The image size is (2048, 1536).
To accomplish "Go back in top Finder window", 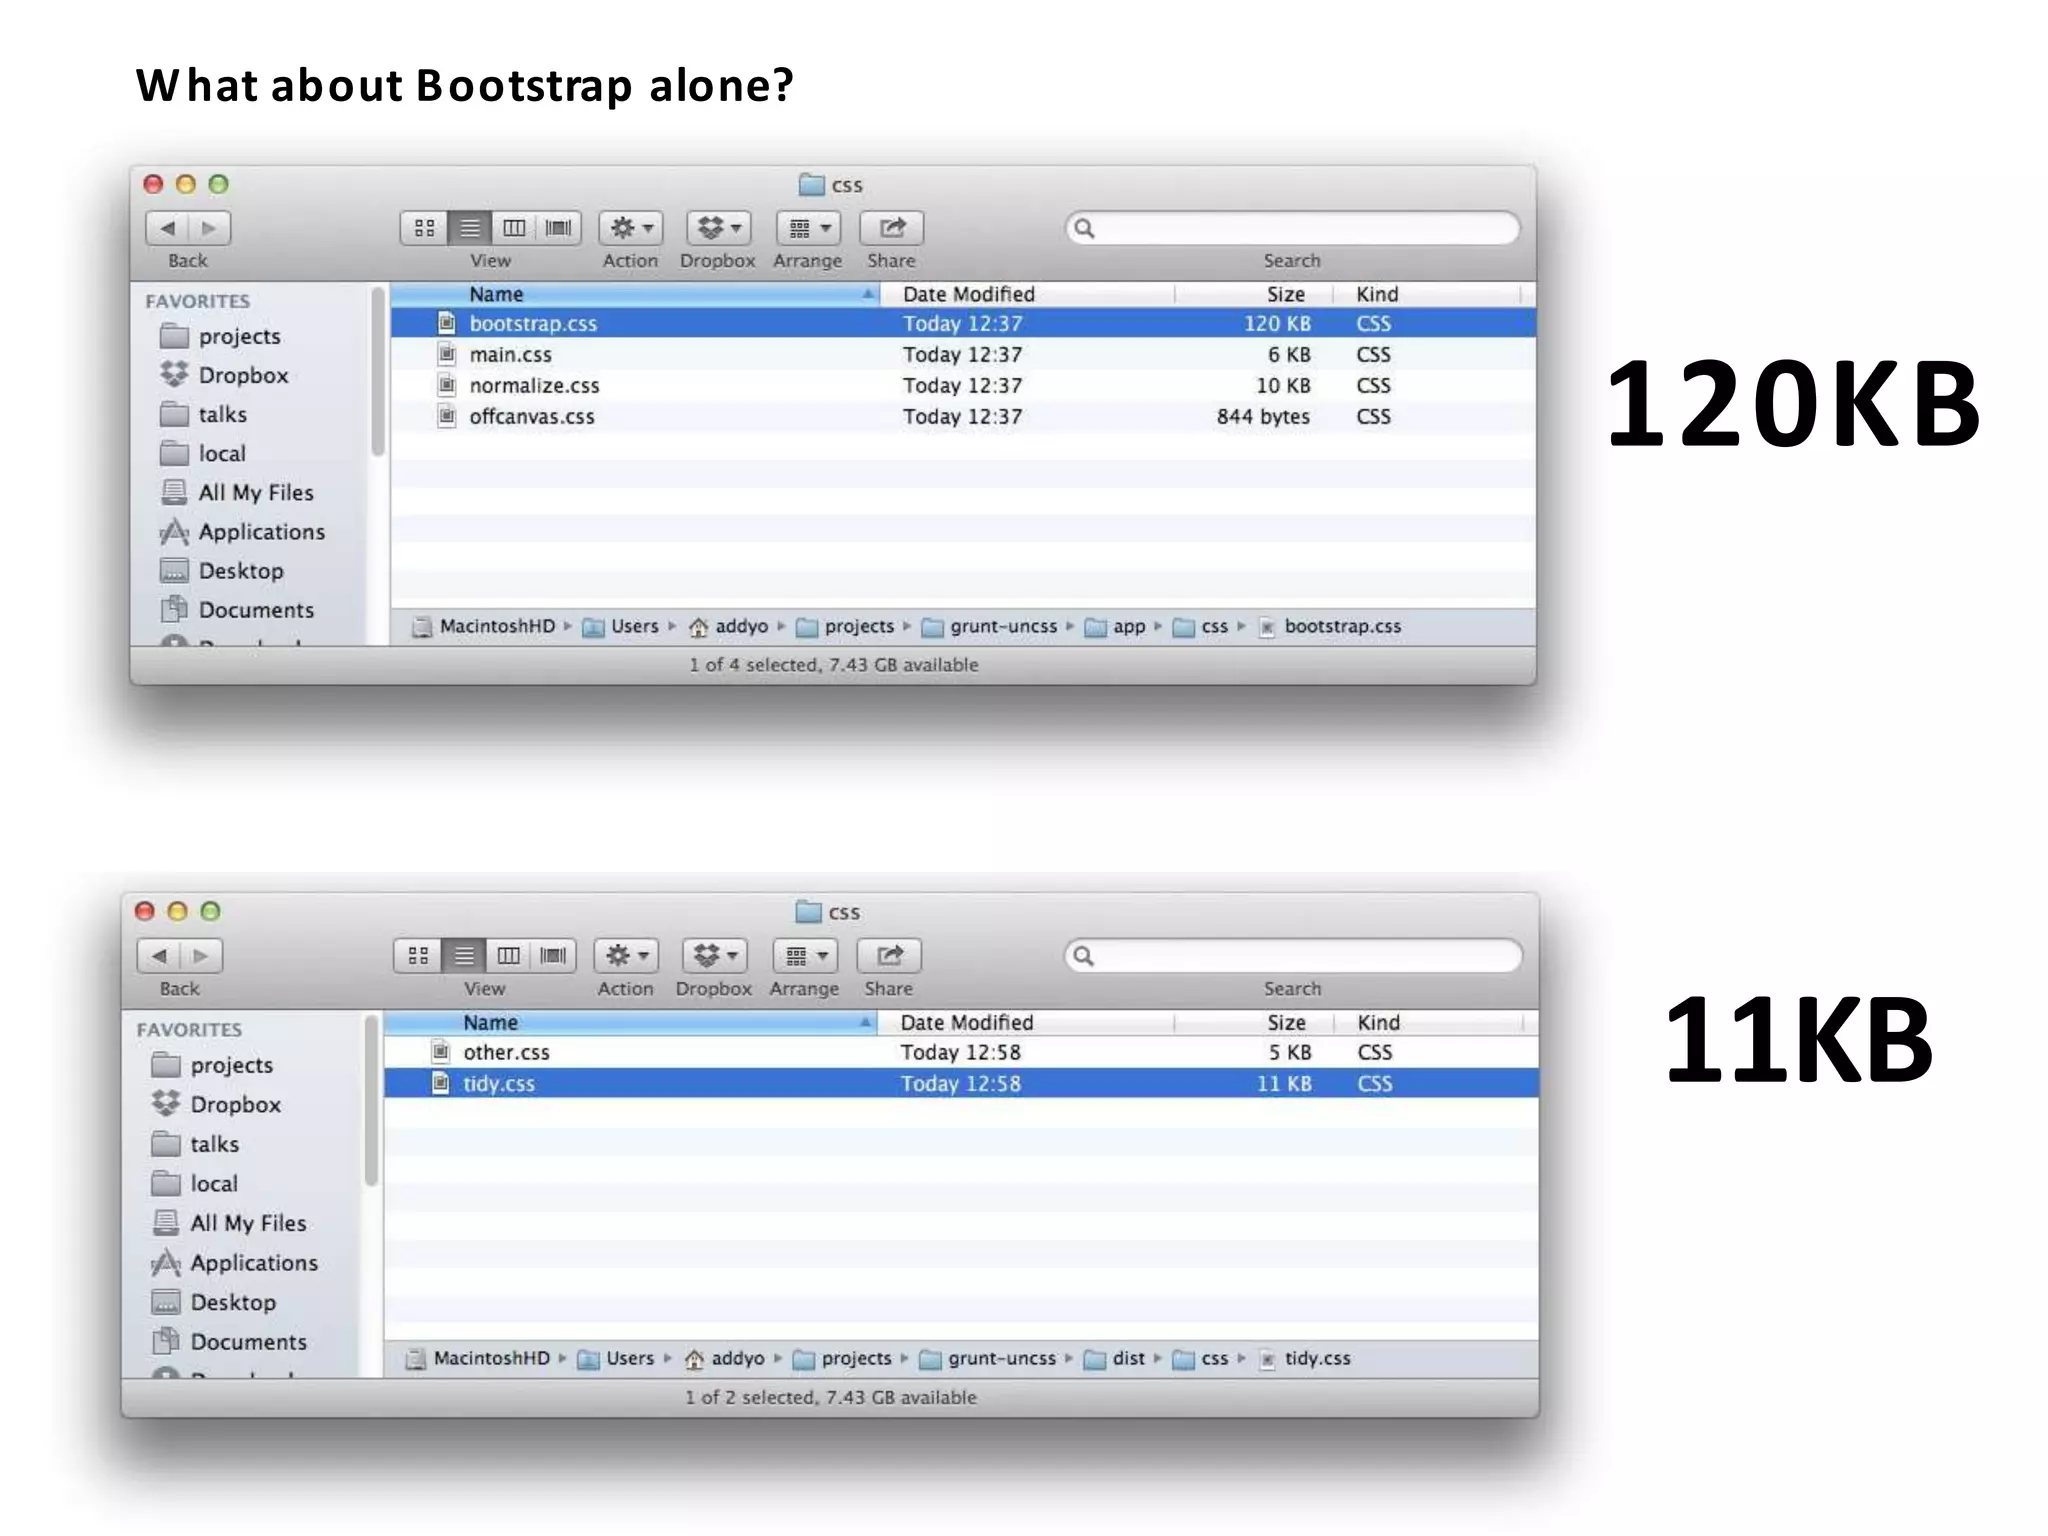I will coord(167,228).
